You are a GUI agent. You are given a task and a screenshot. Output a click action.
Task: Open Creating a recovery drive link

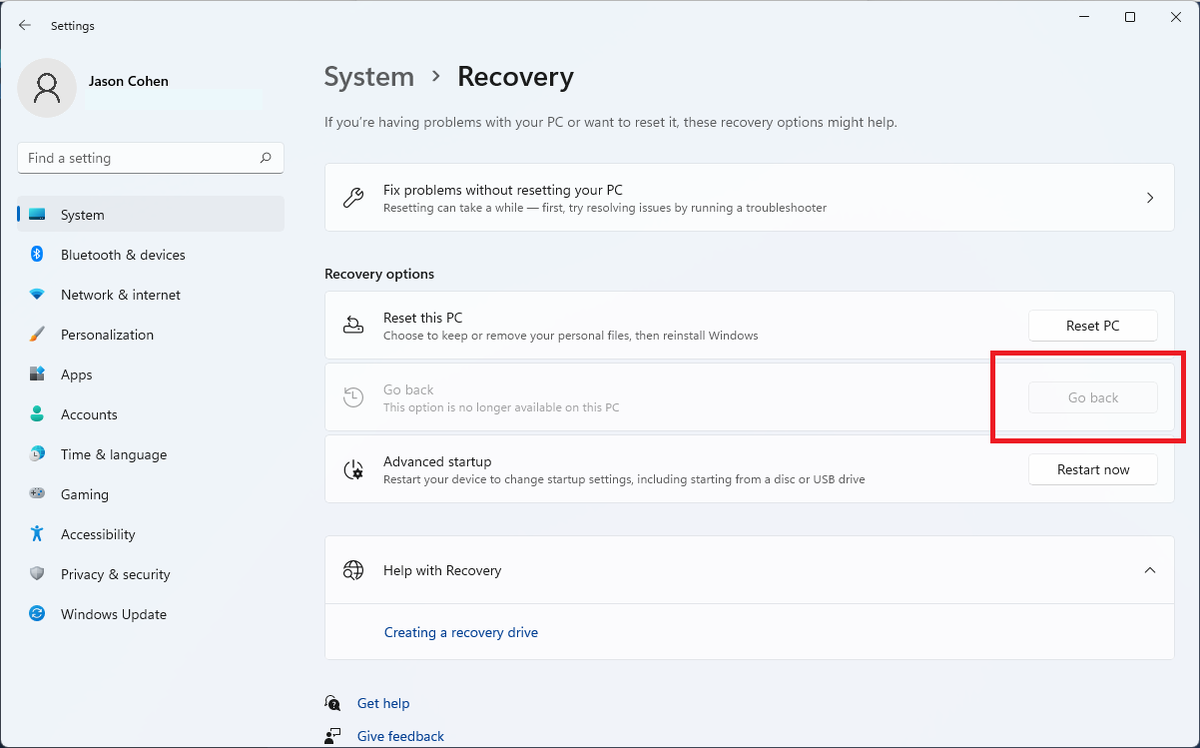[x=461, y=632]
